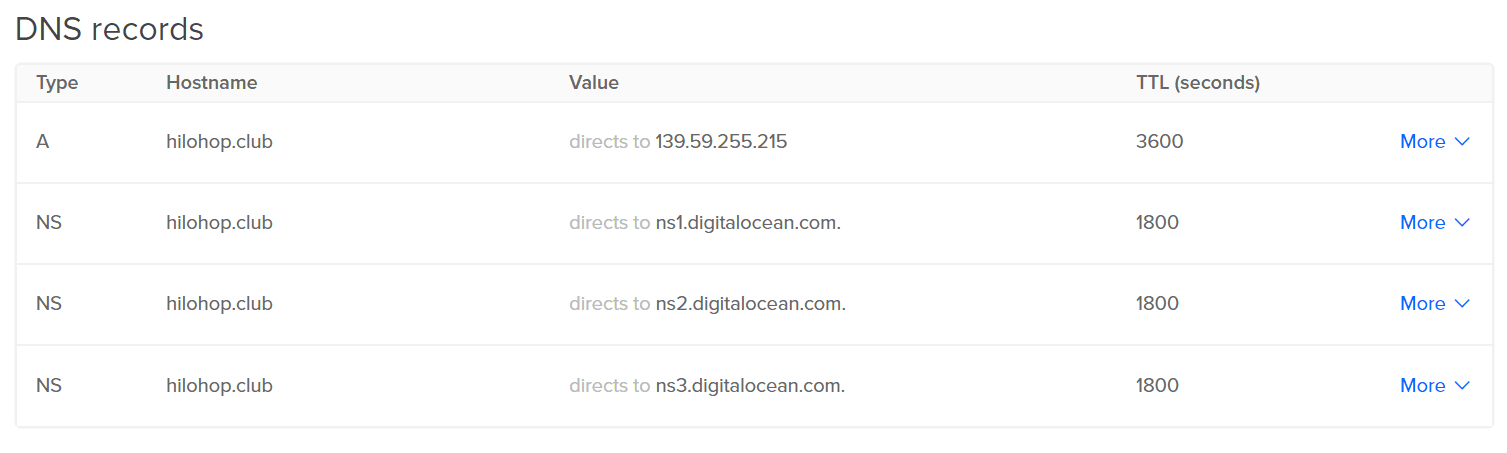This screenshot has width=1507, height=453.
Task: Click chevron arrow on ns3 record row
Action: tap(1462, 386)
